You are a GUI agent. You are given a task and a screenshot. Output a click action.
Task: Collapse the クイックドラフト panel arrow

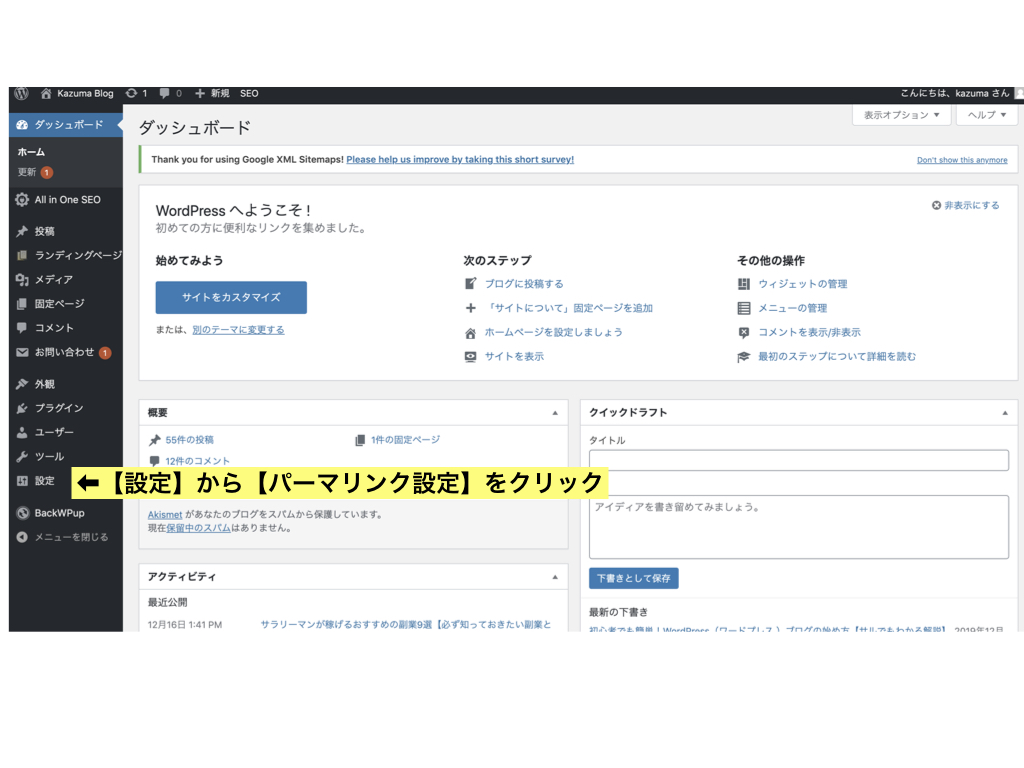[1005, 413]
